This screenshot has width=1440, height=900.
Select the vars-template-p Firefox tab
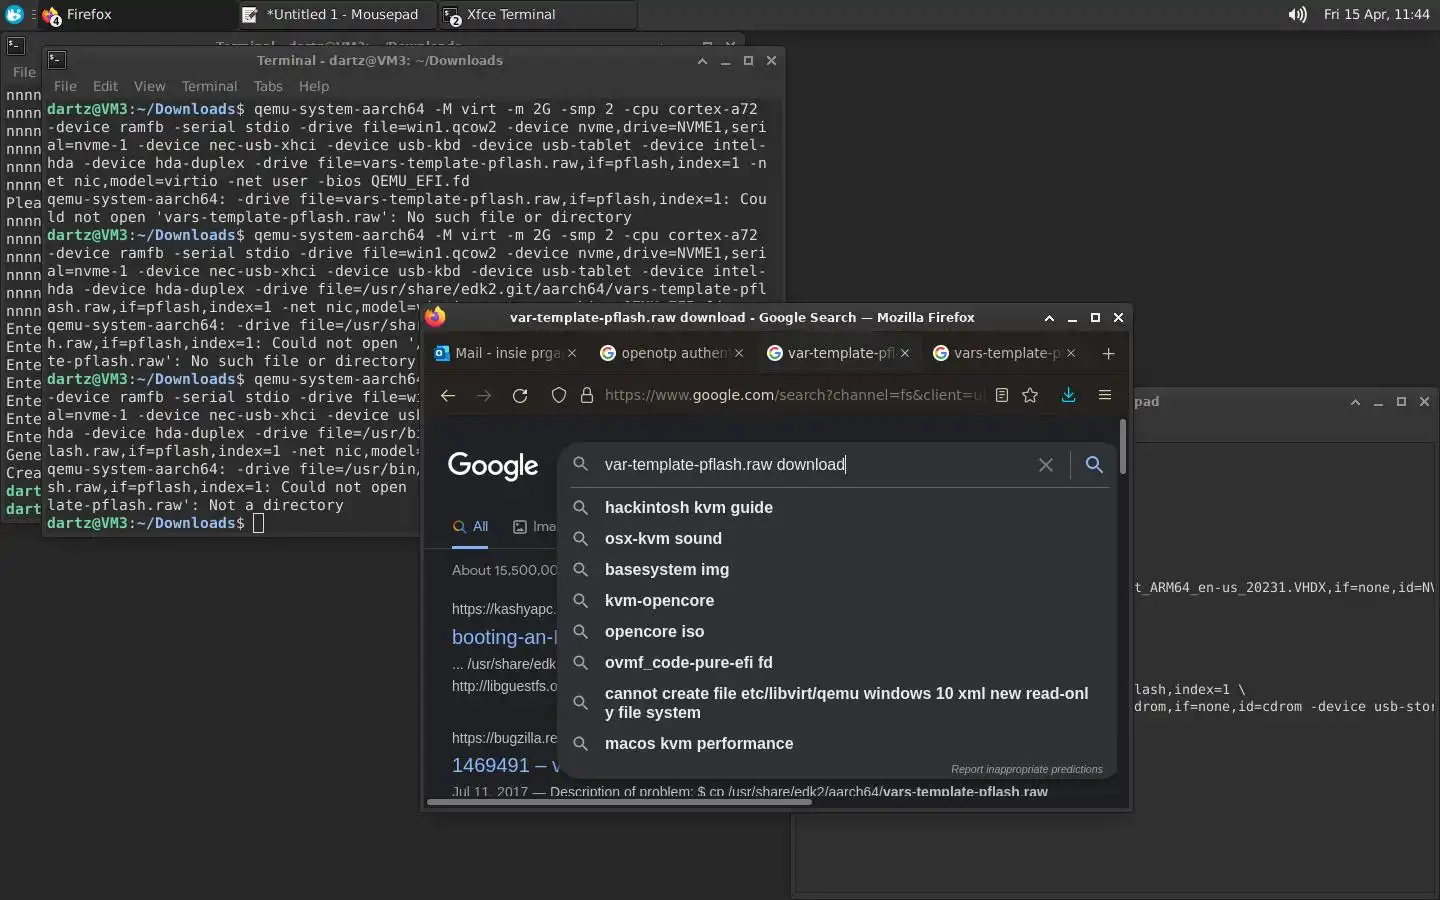tap(1005, 353)
